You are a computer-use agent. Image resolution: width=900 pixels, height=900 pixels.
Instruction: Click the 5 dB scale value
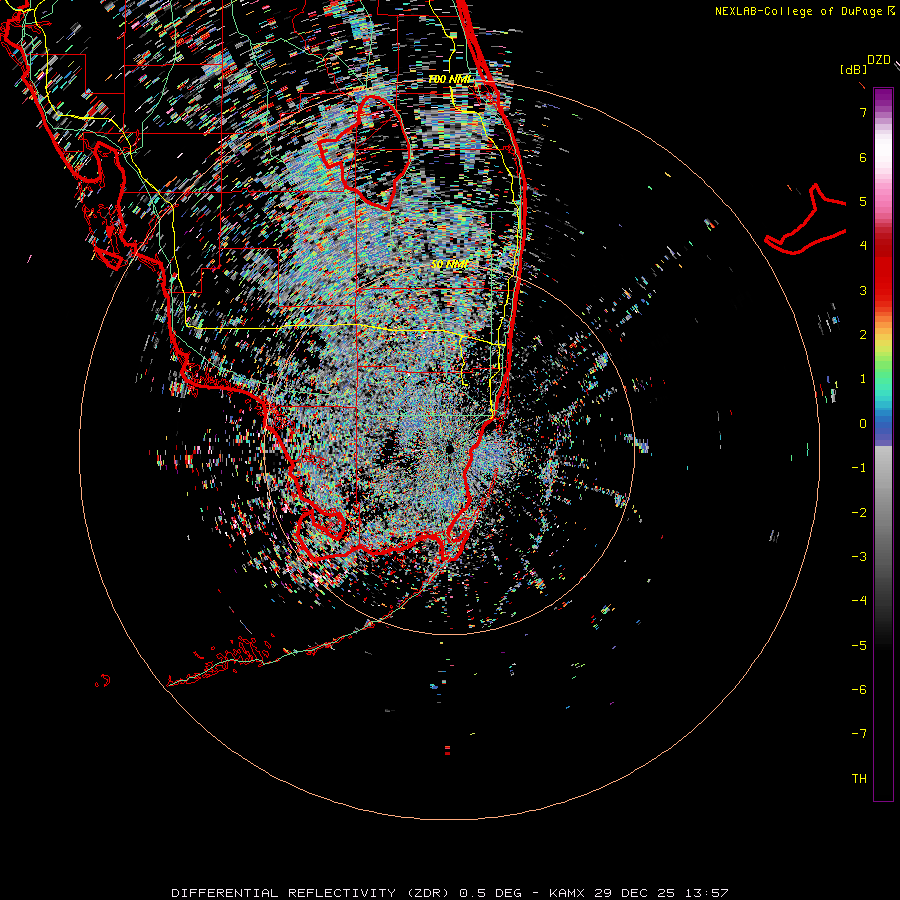(x=863, y=201)
